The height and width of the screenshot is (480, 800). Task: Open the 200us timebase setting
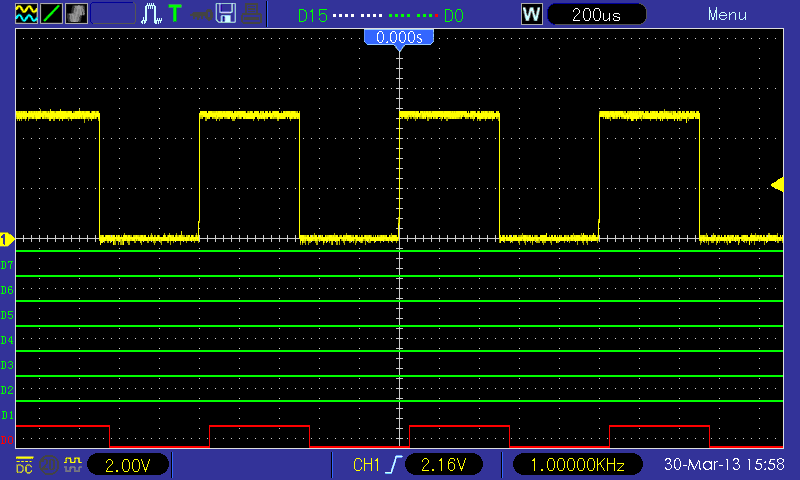click(596, 14)
